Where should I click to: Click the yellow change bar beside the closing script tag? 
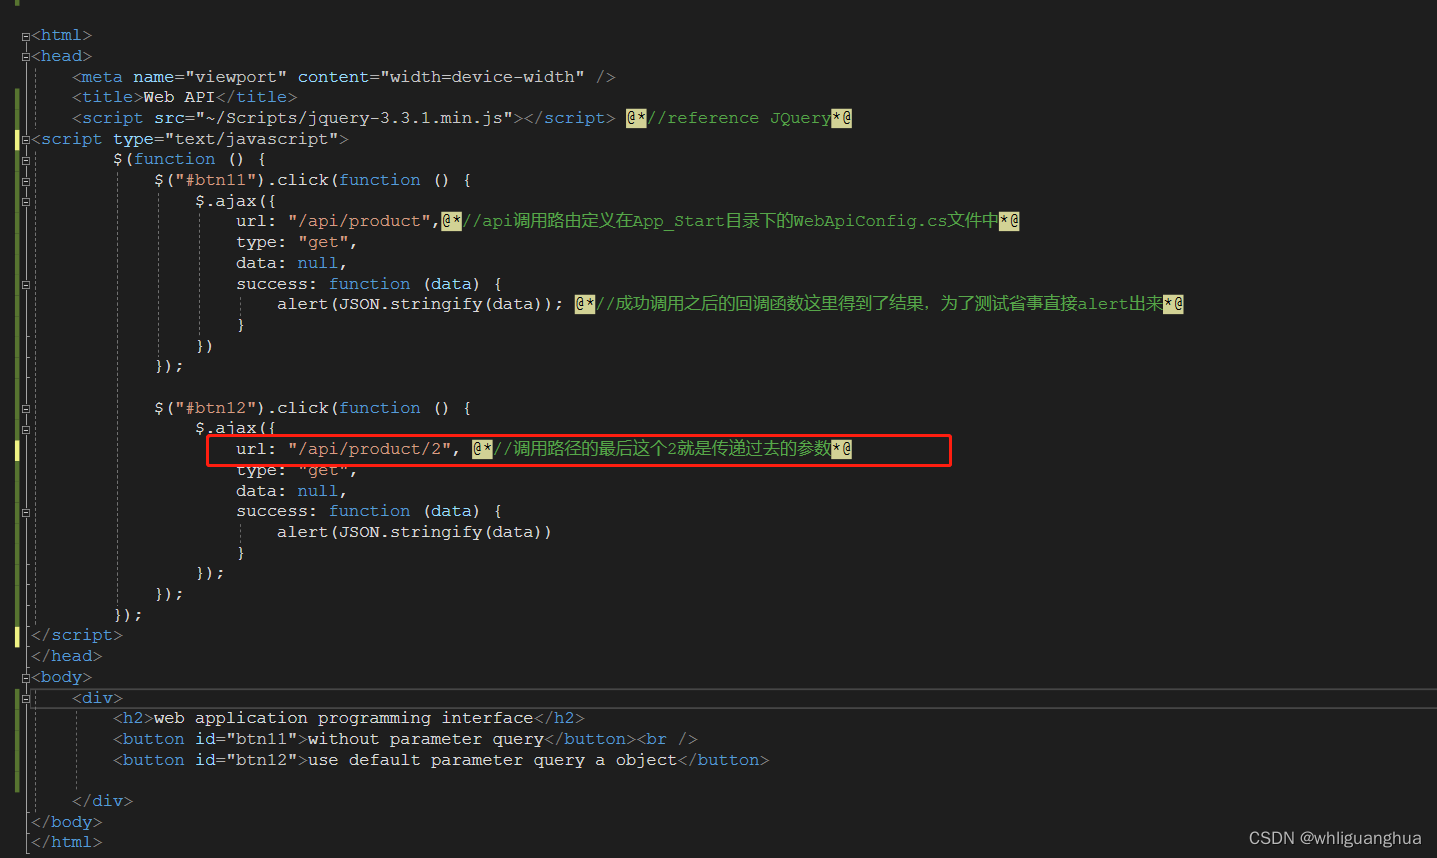(17, 636)
